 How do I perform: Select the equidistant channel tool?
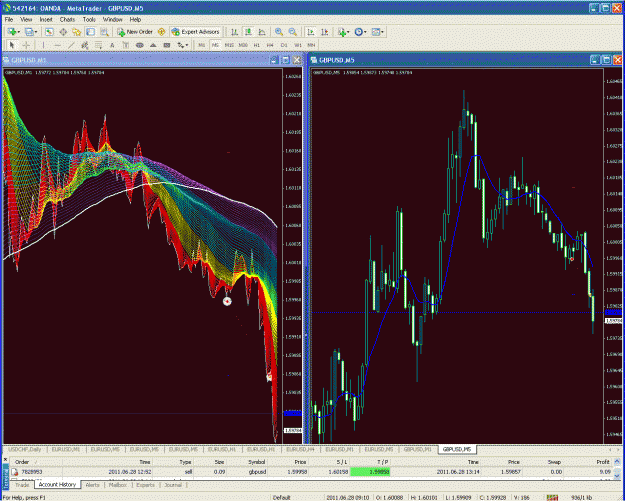85,45
